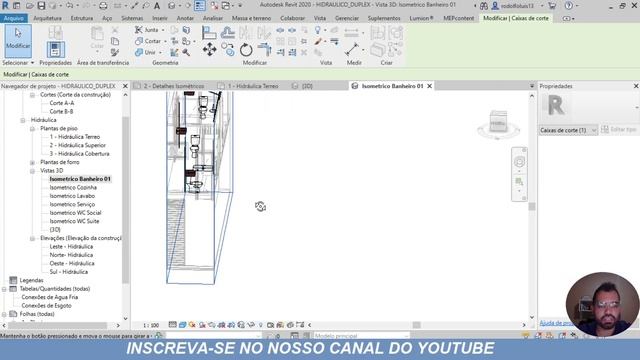The width and height of the screenshot is (640, 360).
Task: Click Editar tipo button in Propriedades
Action: 619,129
